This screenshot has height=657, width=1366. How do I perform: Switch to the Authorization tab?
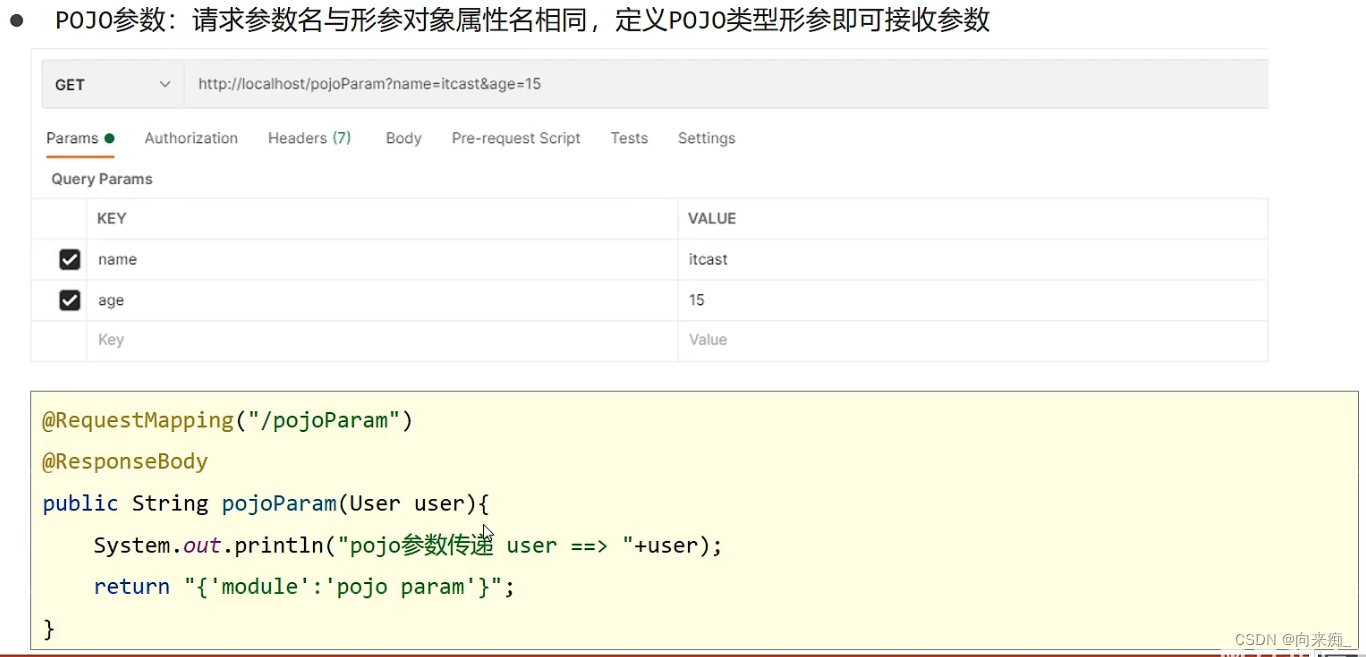point(191,138)
